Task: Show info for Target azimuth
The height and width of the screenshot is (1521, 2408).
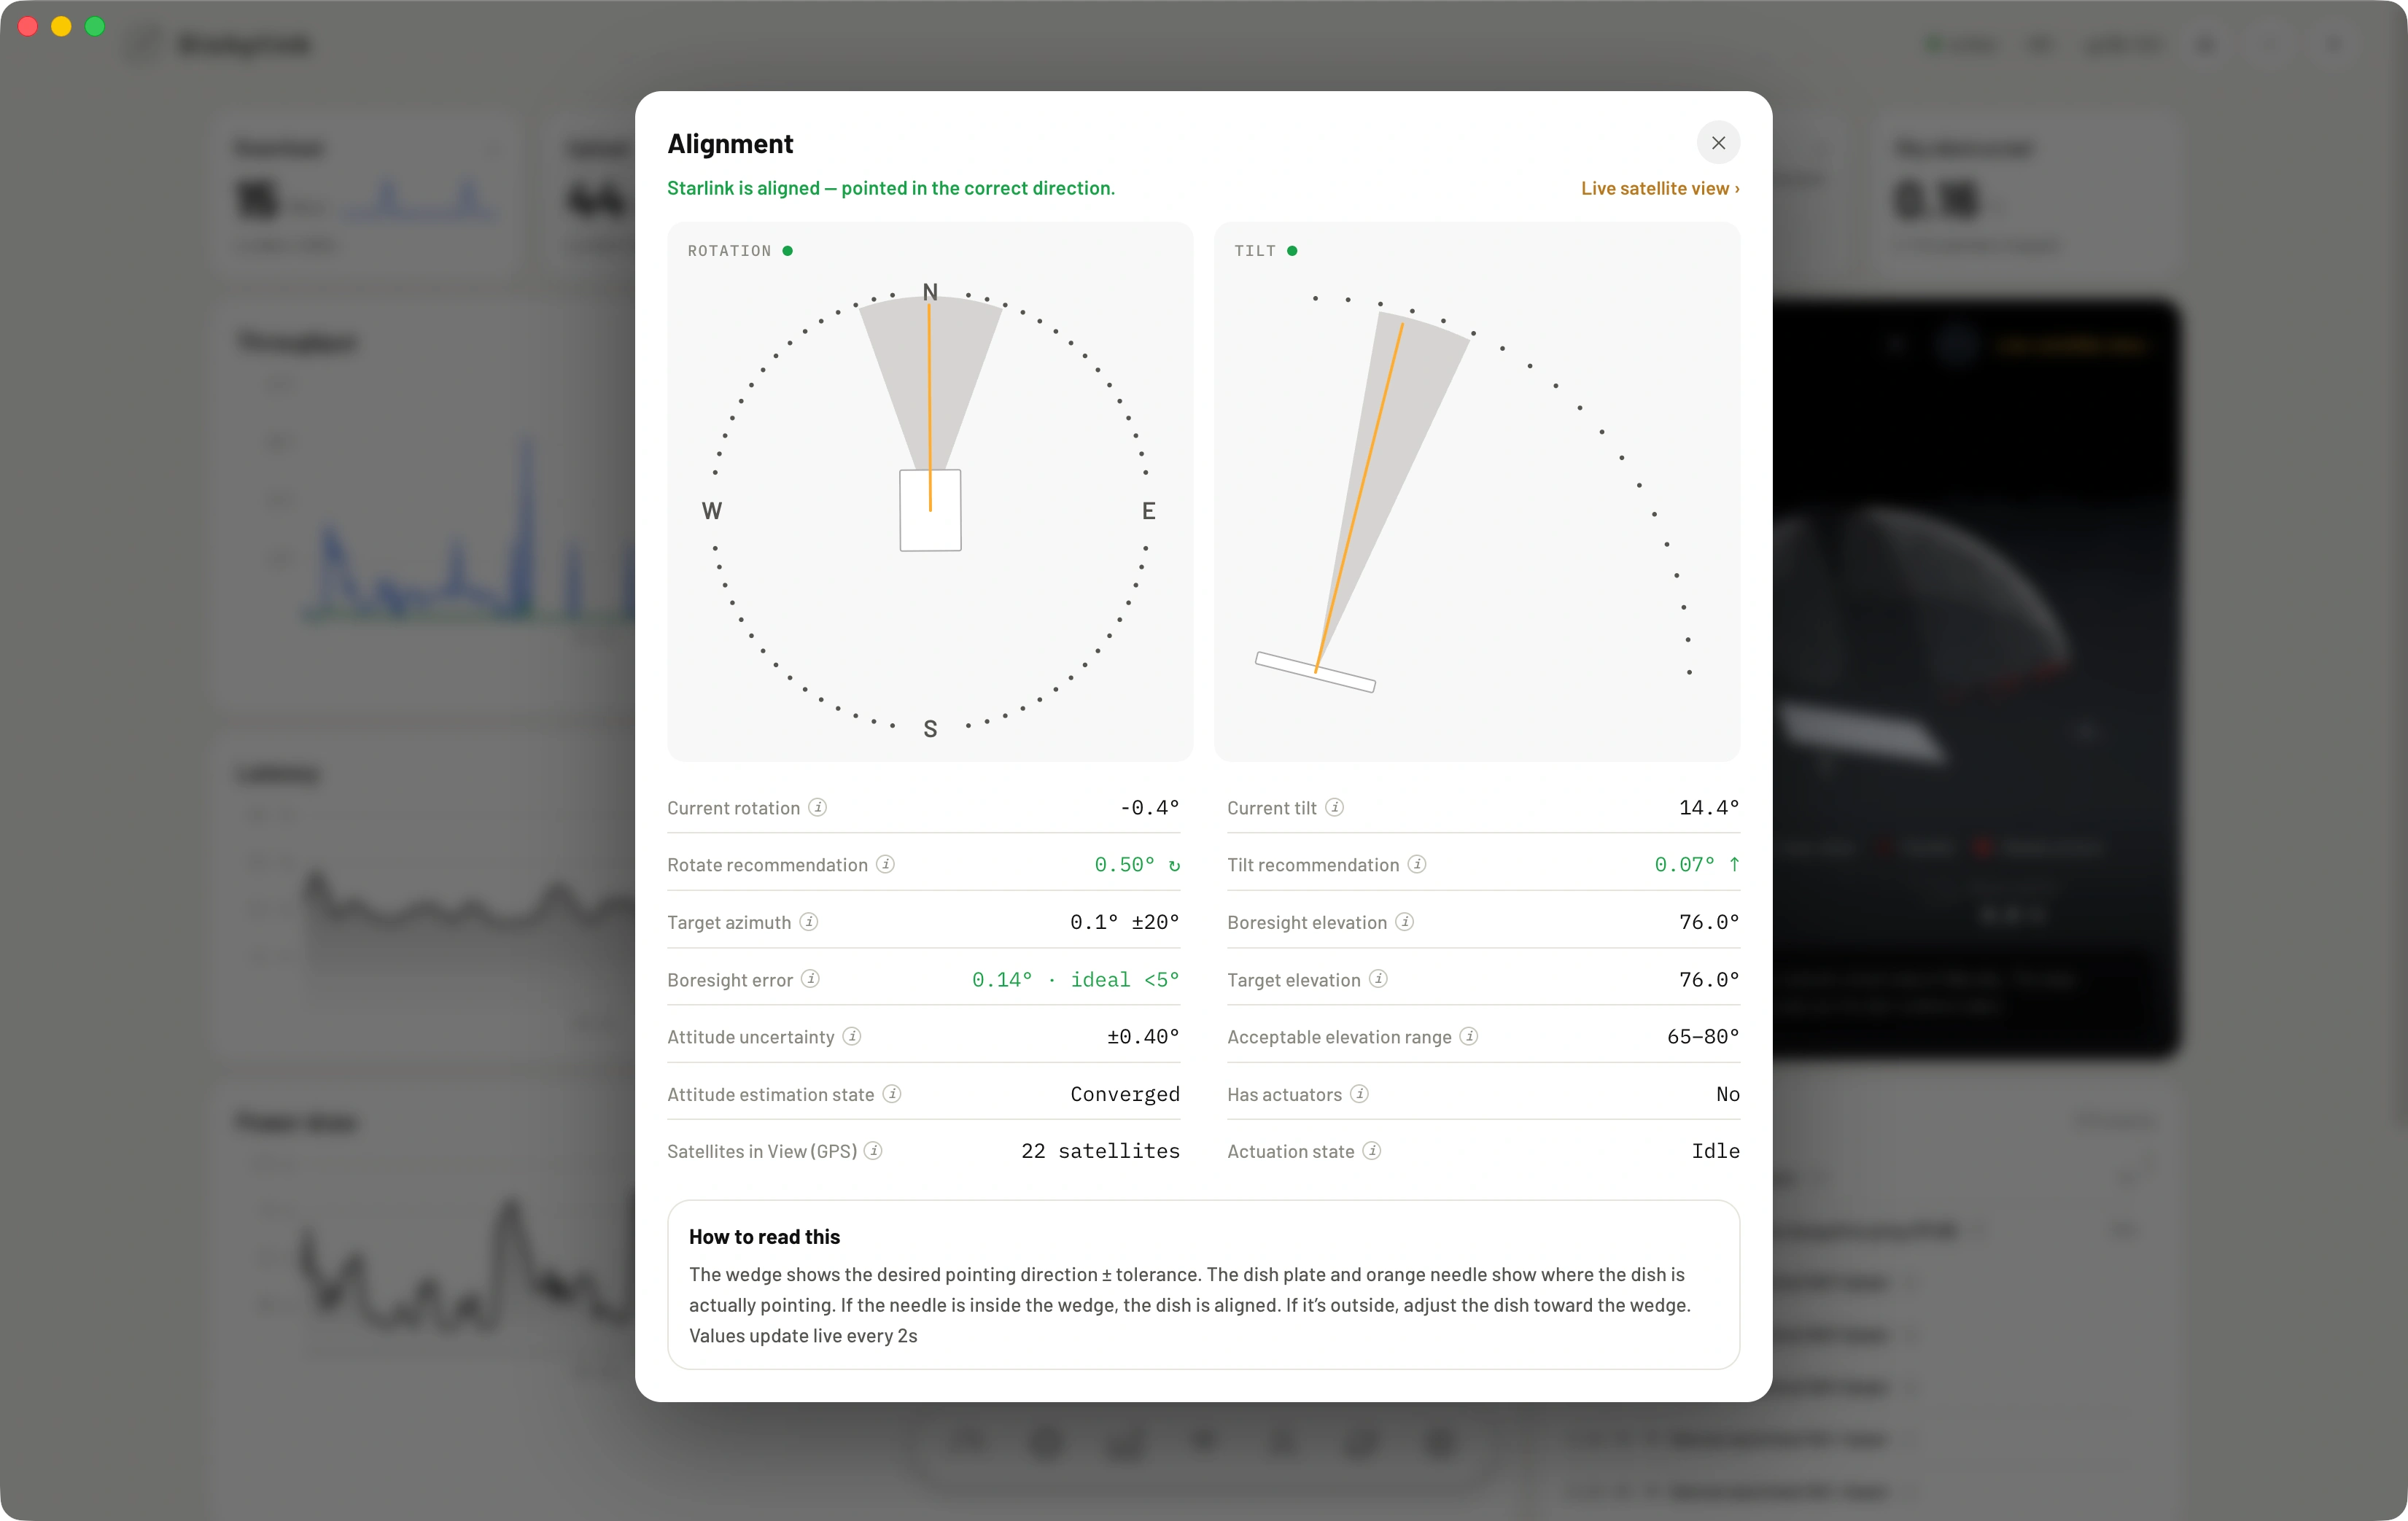Action: click(x=809, y=921)
